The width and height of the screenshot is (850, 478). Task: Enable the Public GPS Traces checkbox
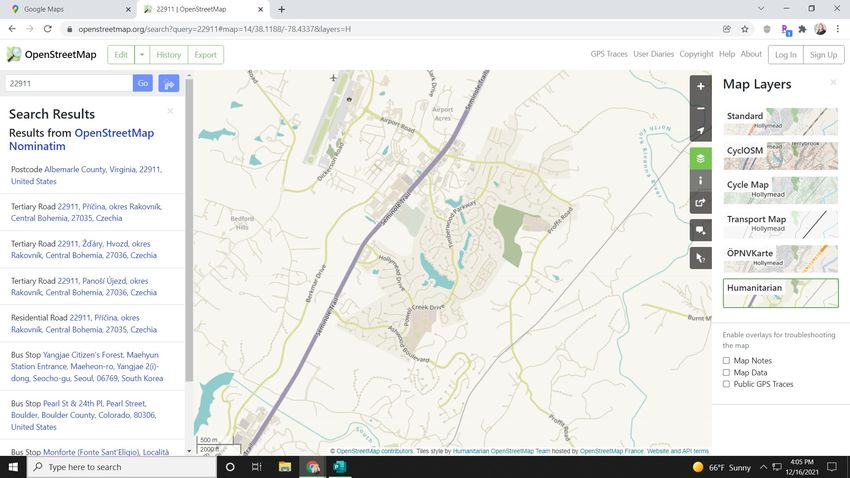pos(726,384)
